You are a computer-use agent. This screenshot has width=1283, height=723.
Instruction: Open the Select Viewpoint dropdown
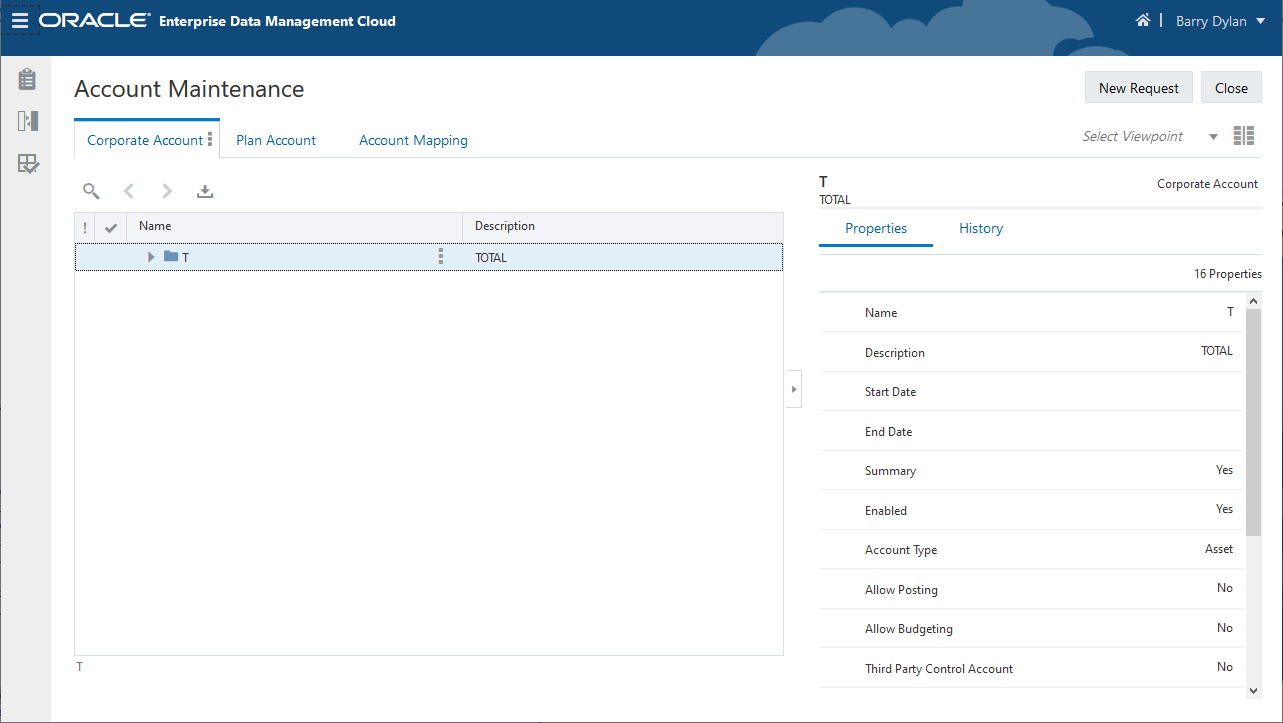coord(1213,137)
